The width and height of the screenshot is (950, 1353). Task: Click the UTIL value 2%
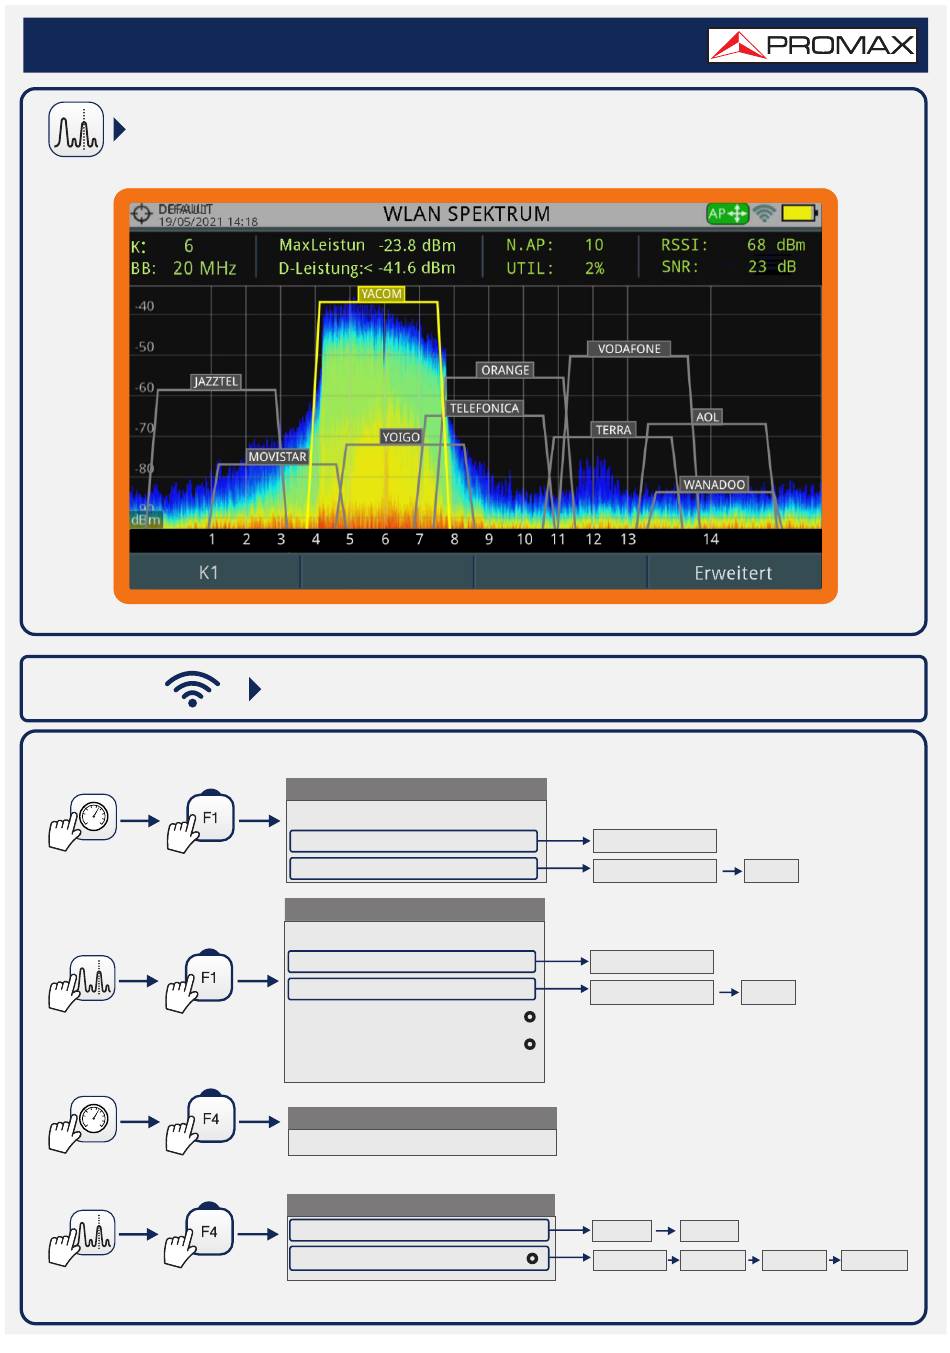[594, 268]
